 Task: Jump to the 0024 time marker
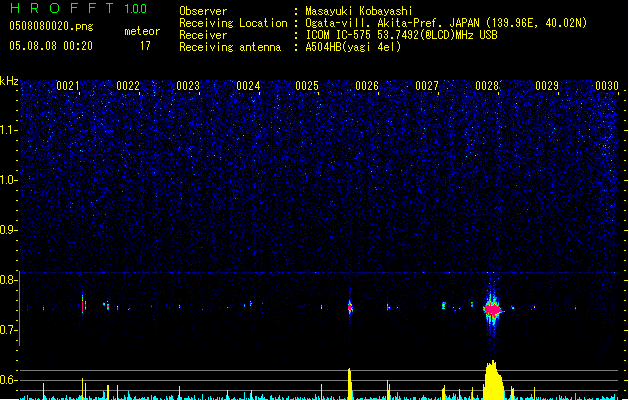pyautogui.click(x=248, y=87)
